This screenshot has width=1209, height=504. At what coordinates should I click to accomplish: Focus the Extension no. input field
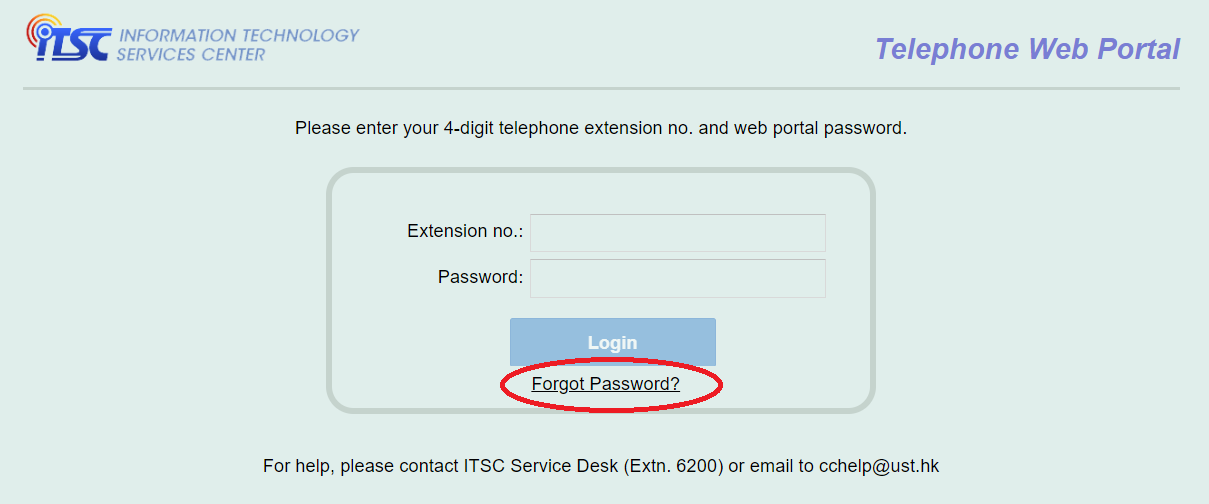pos(678,232)
